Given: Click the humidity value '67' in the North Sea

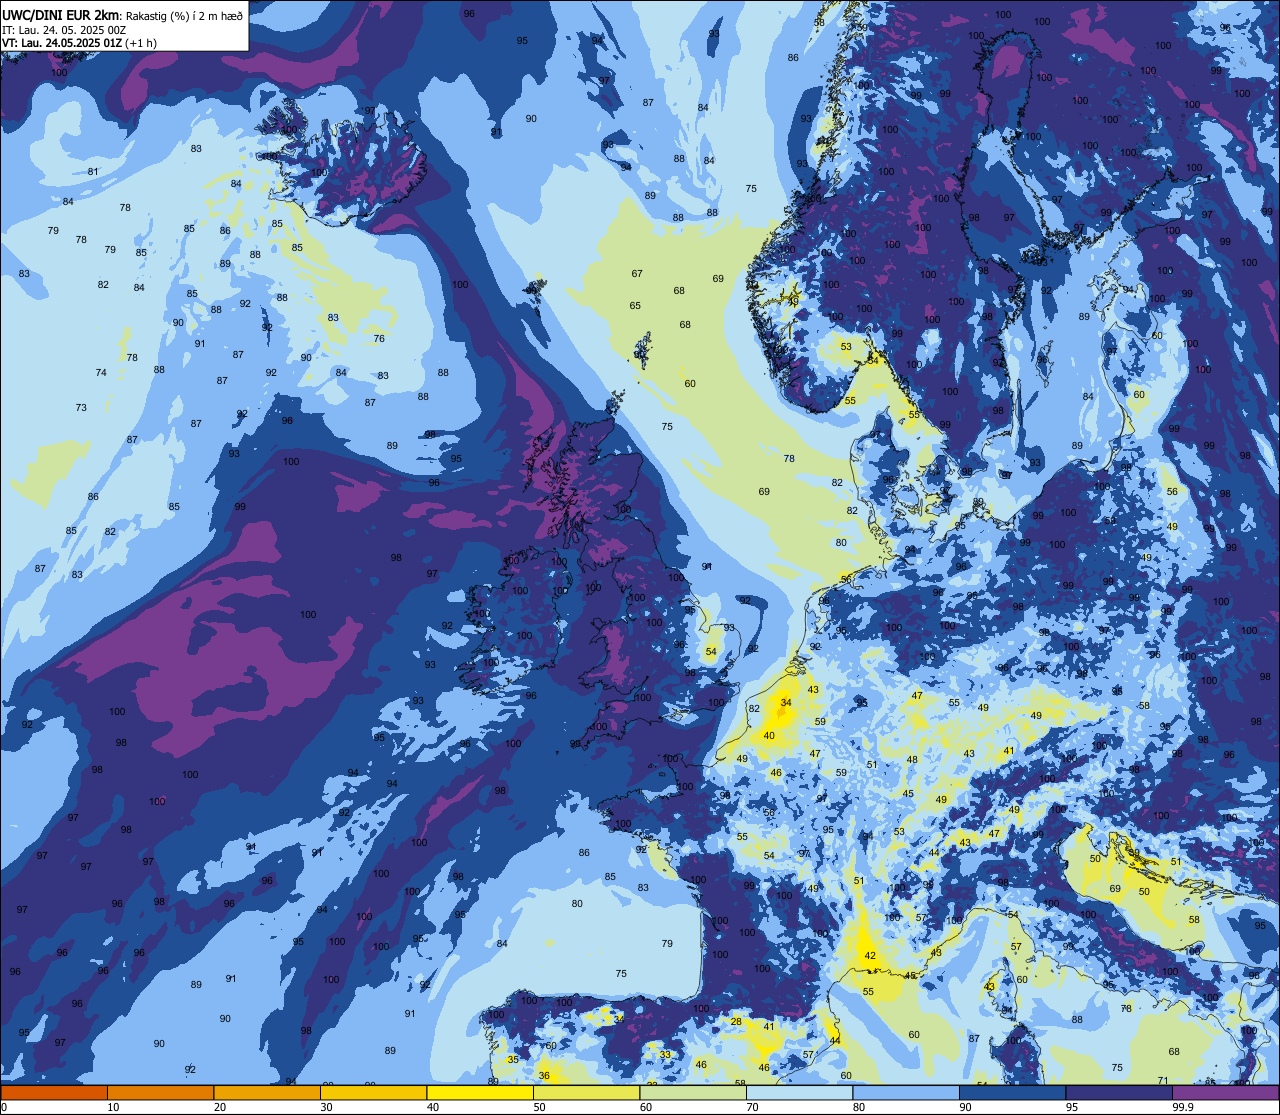Looking at the screenshot, I should [x=637, y=274].
